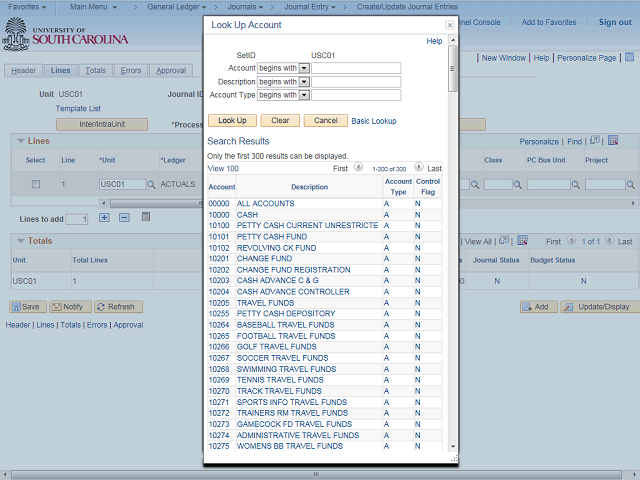This screenshot has width=640, height=480.
Task: Show next results page arrow
Action: [419, 167]
